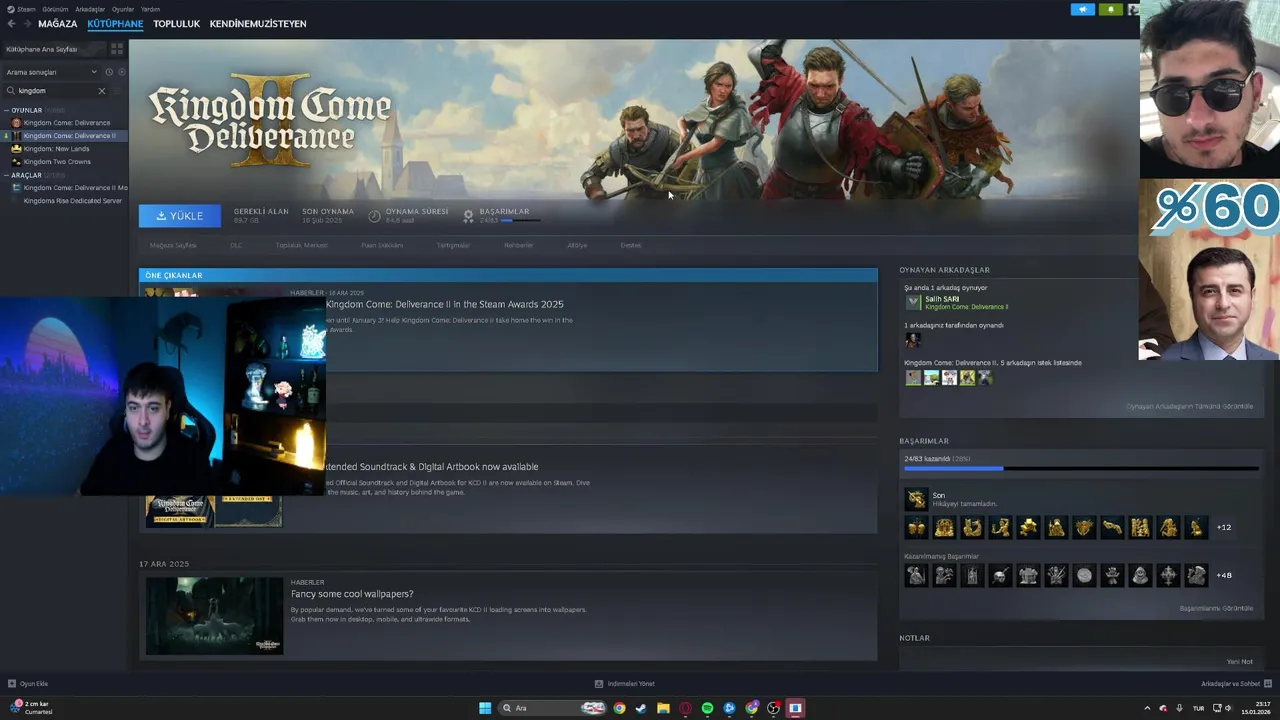
Task: Open Arkadaşlar ve Sohbet
Action: (x=1236, y=684)
